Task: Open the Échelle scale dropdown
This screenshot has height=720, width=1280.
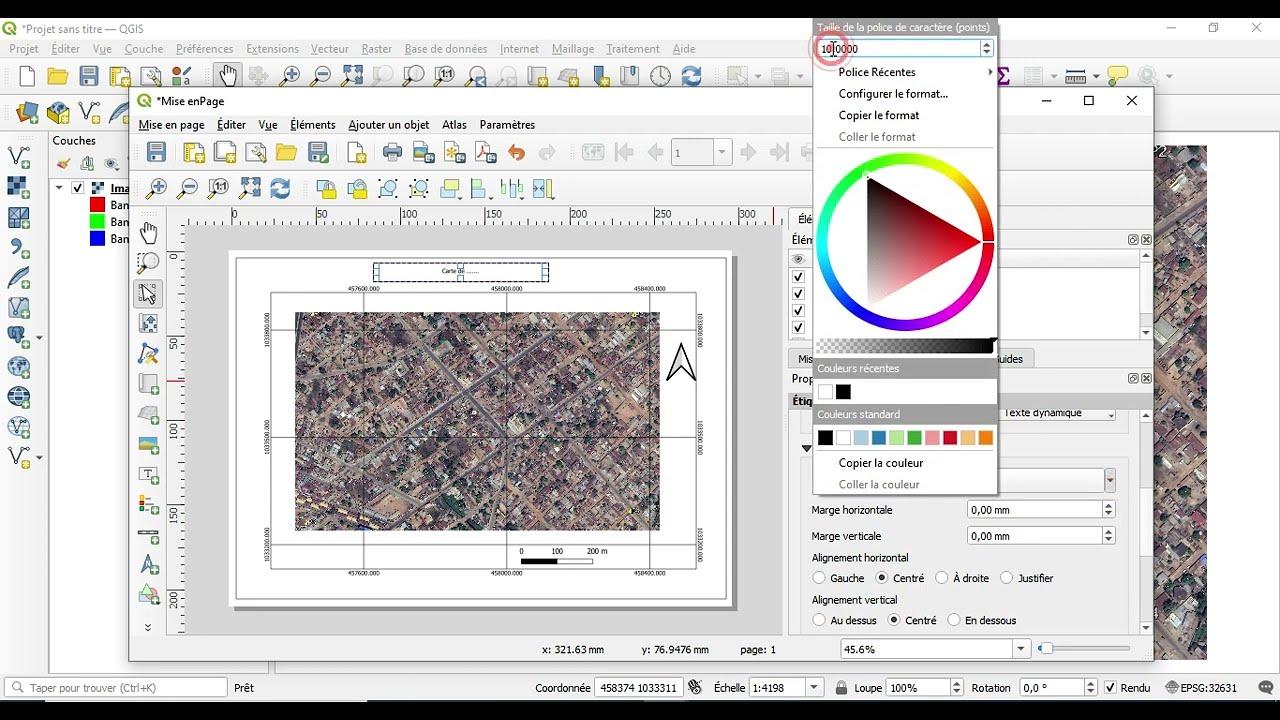Action: tap(814, 688)
